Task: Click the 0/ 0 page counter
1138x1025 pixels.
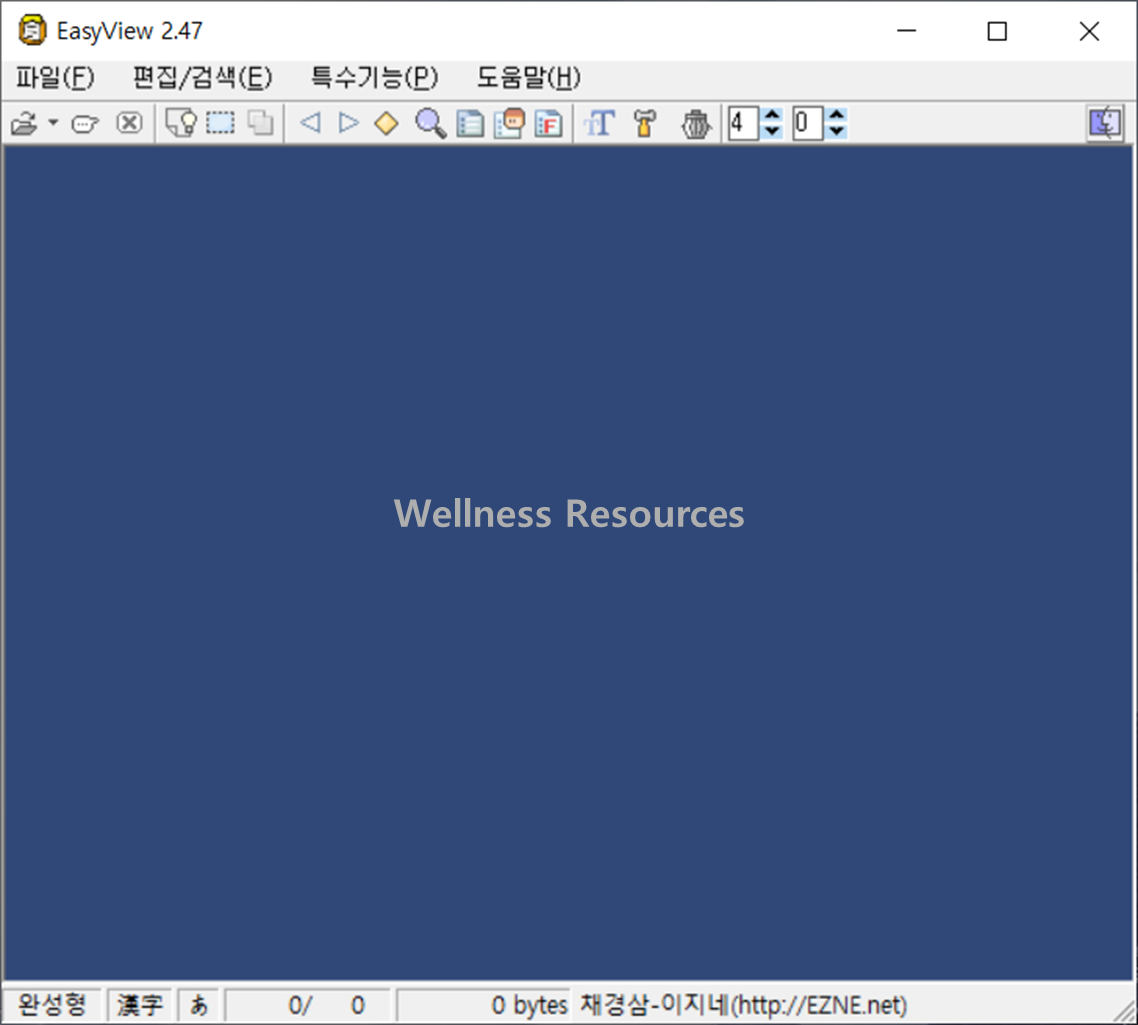Action: tap(307, 1005)
